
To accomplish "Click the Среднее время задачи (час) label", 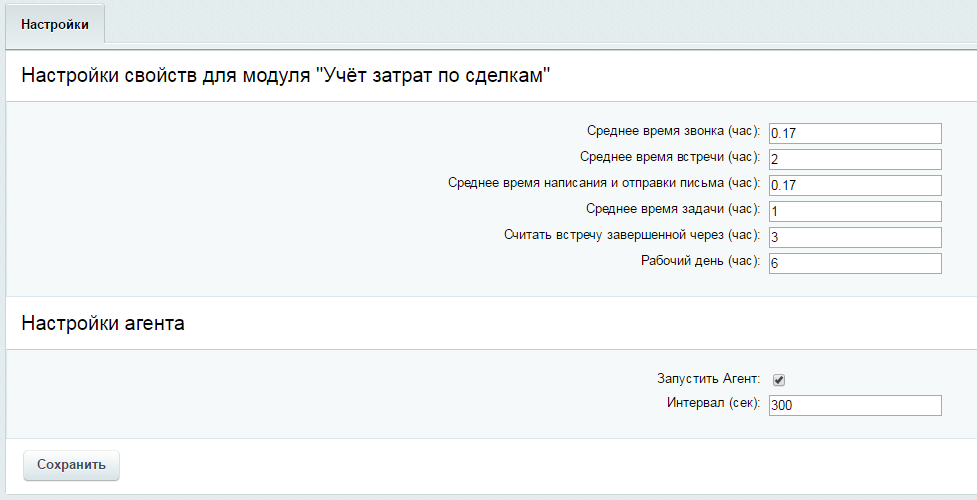I will pos(673,210).
